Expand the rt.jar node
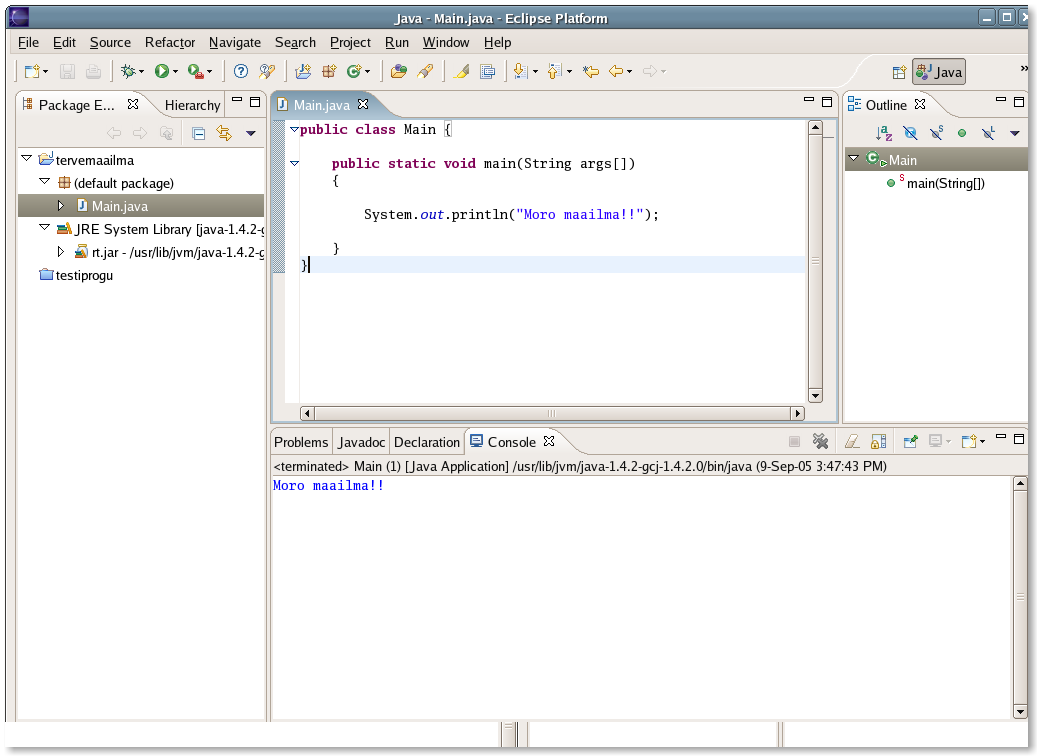This screenshot has width=1037, height=756. [61, 252]
